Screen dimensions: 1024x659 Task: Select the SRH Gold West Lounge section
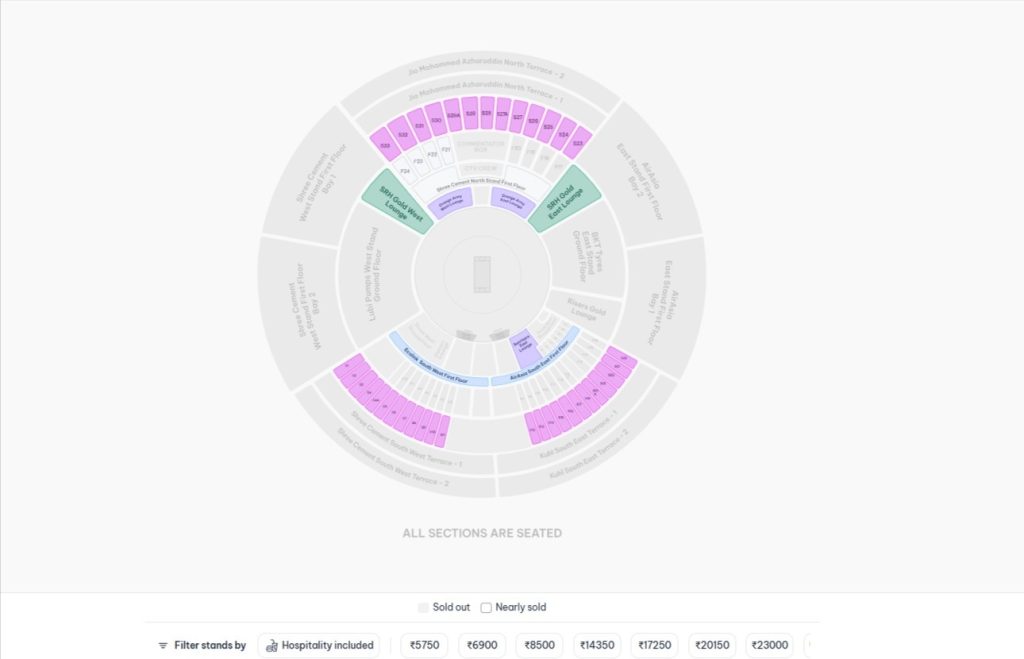pyautogui.click(x=397, y=202)
